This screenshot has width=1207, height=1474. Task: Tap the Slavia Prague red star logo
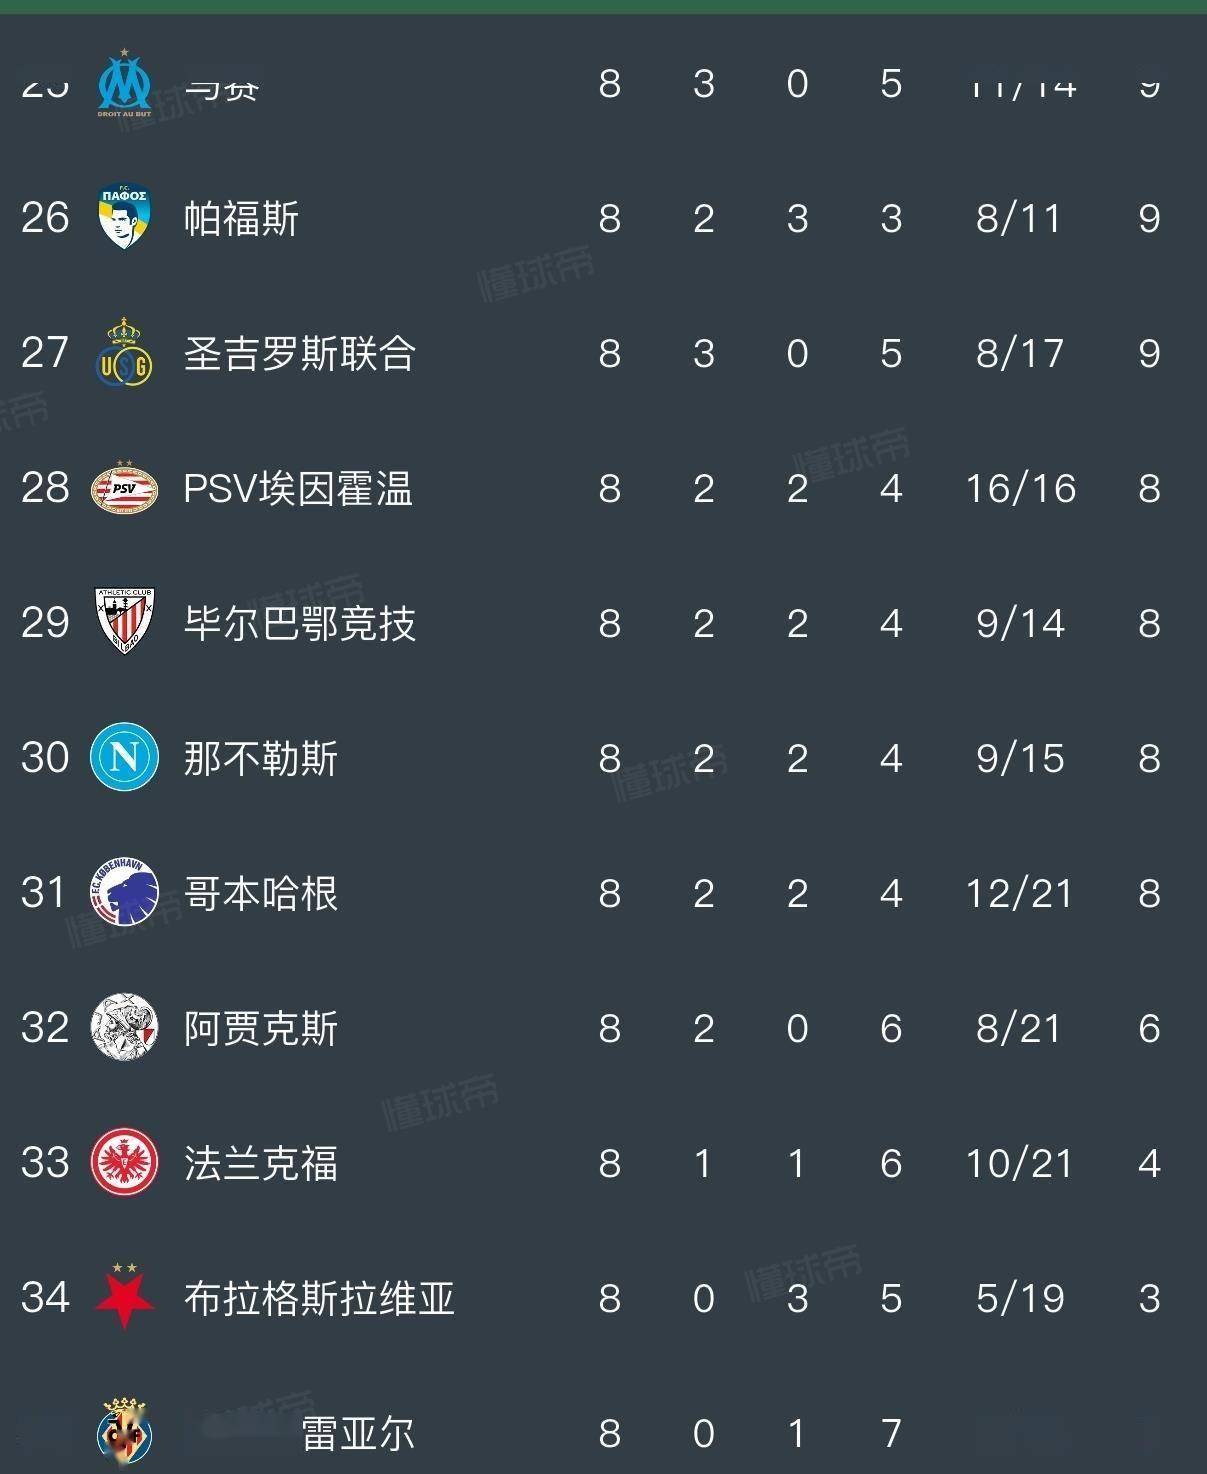[124, 1297]
